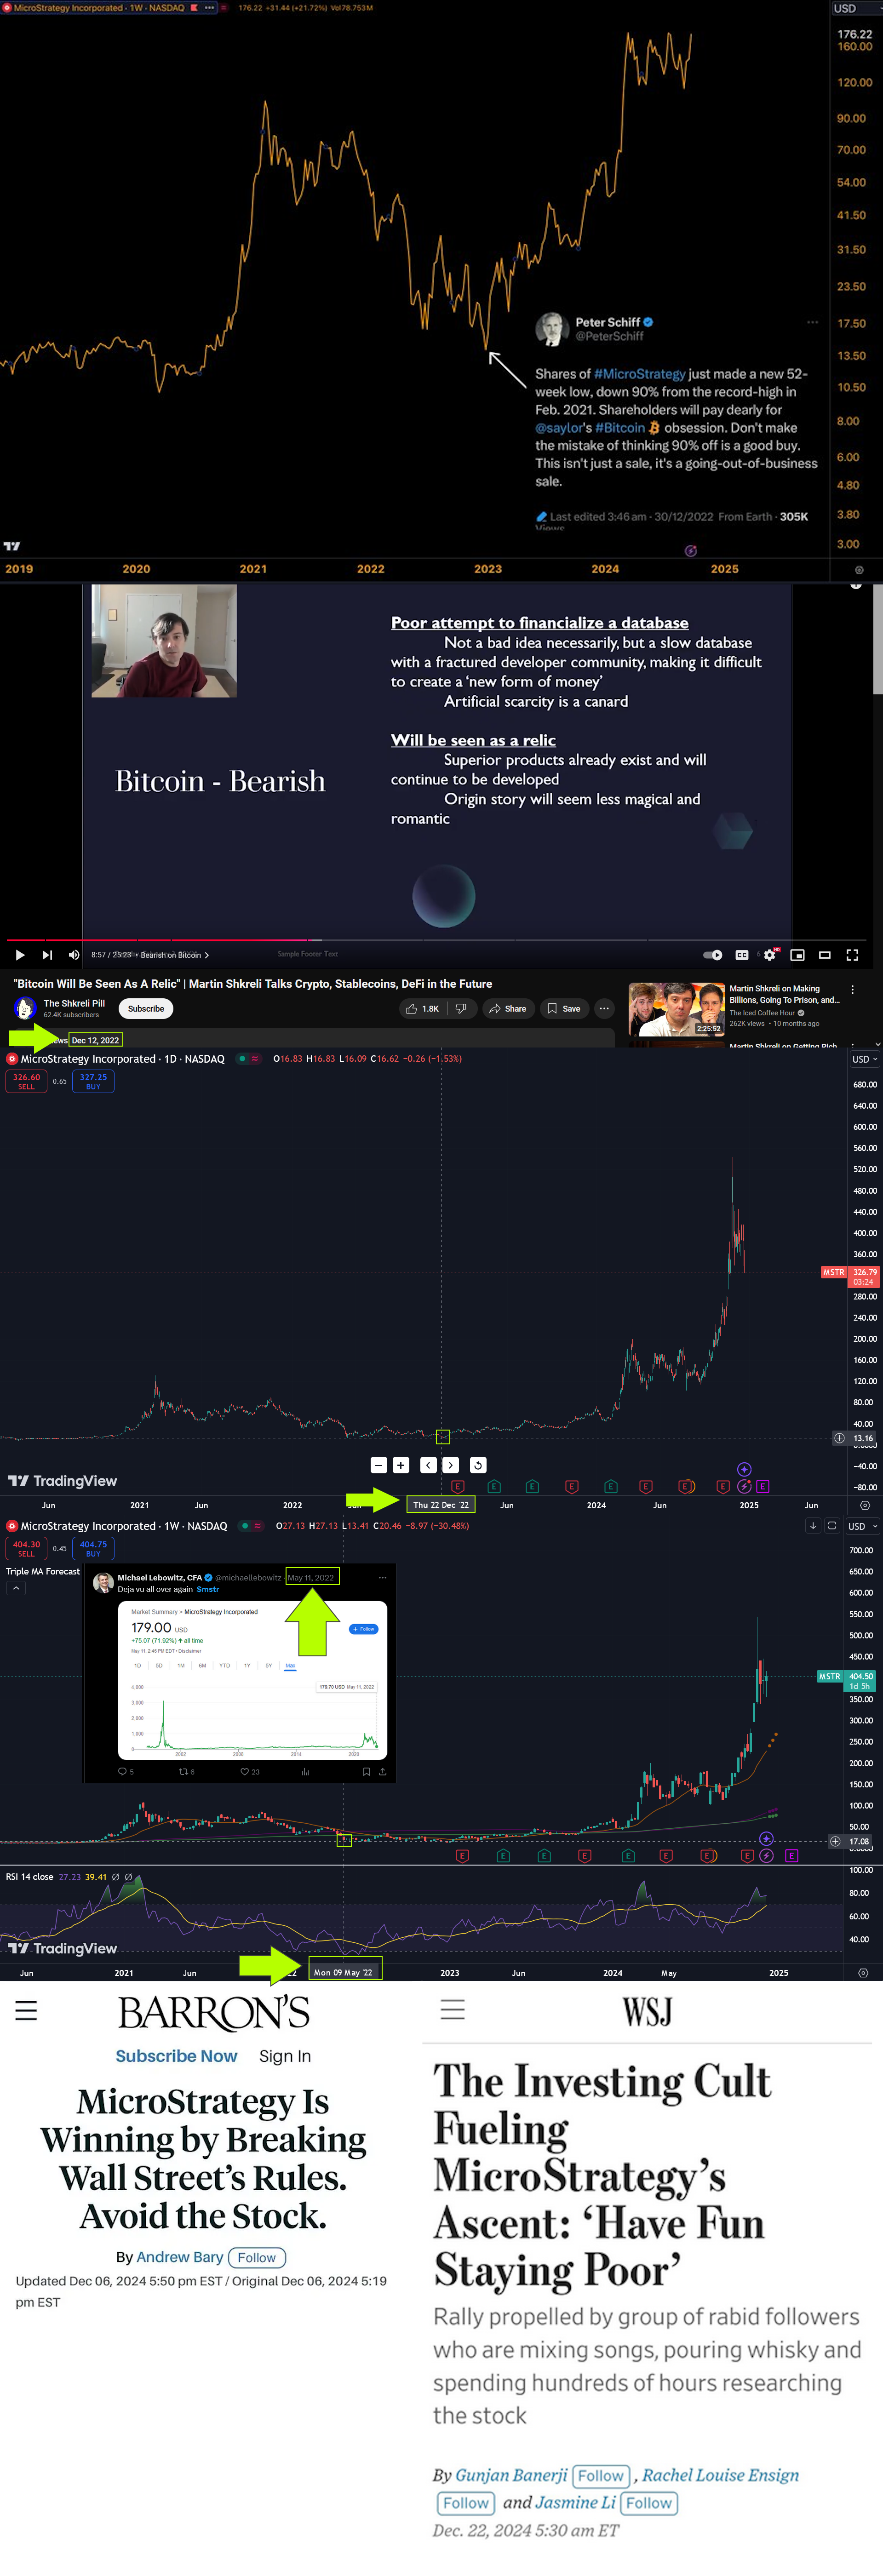Switch to YouTube miniplayer
This screenshot has width=883, height=2576.
click(x=797, y=955)
